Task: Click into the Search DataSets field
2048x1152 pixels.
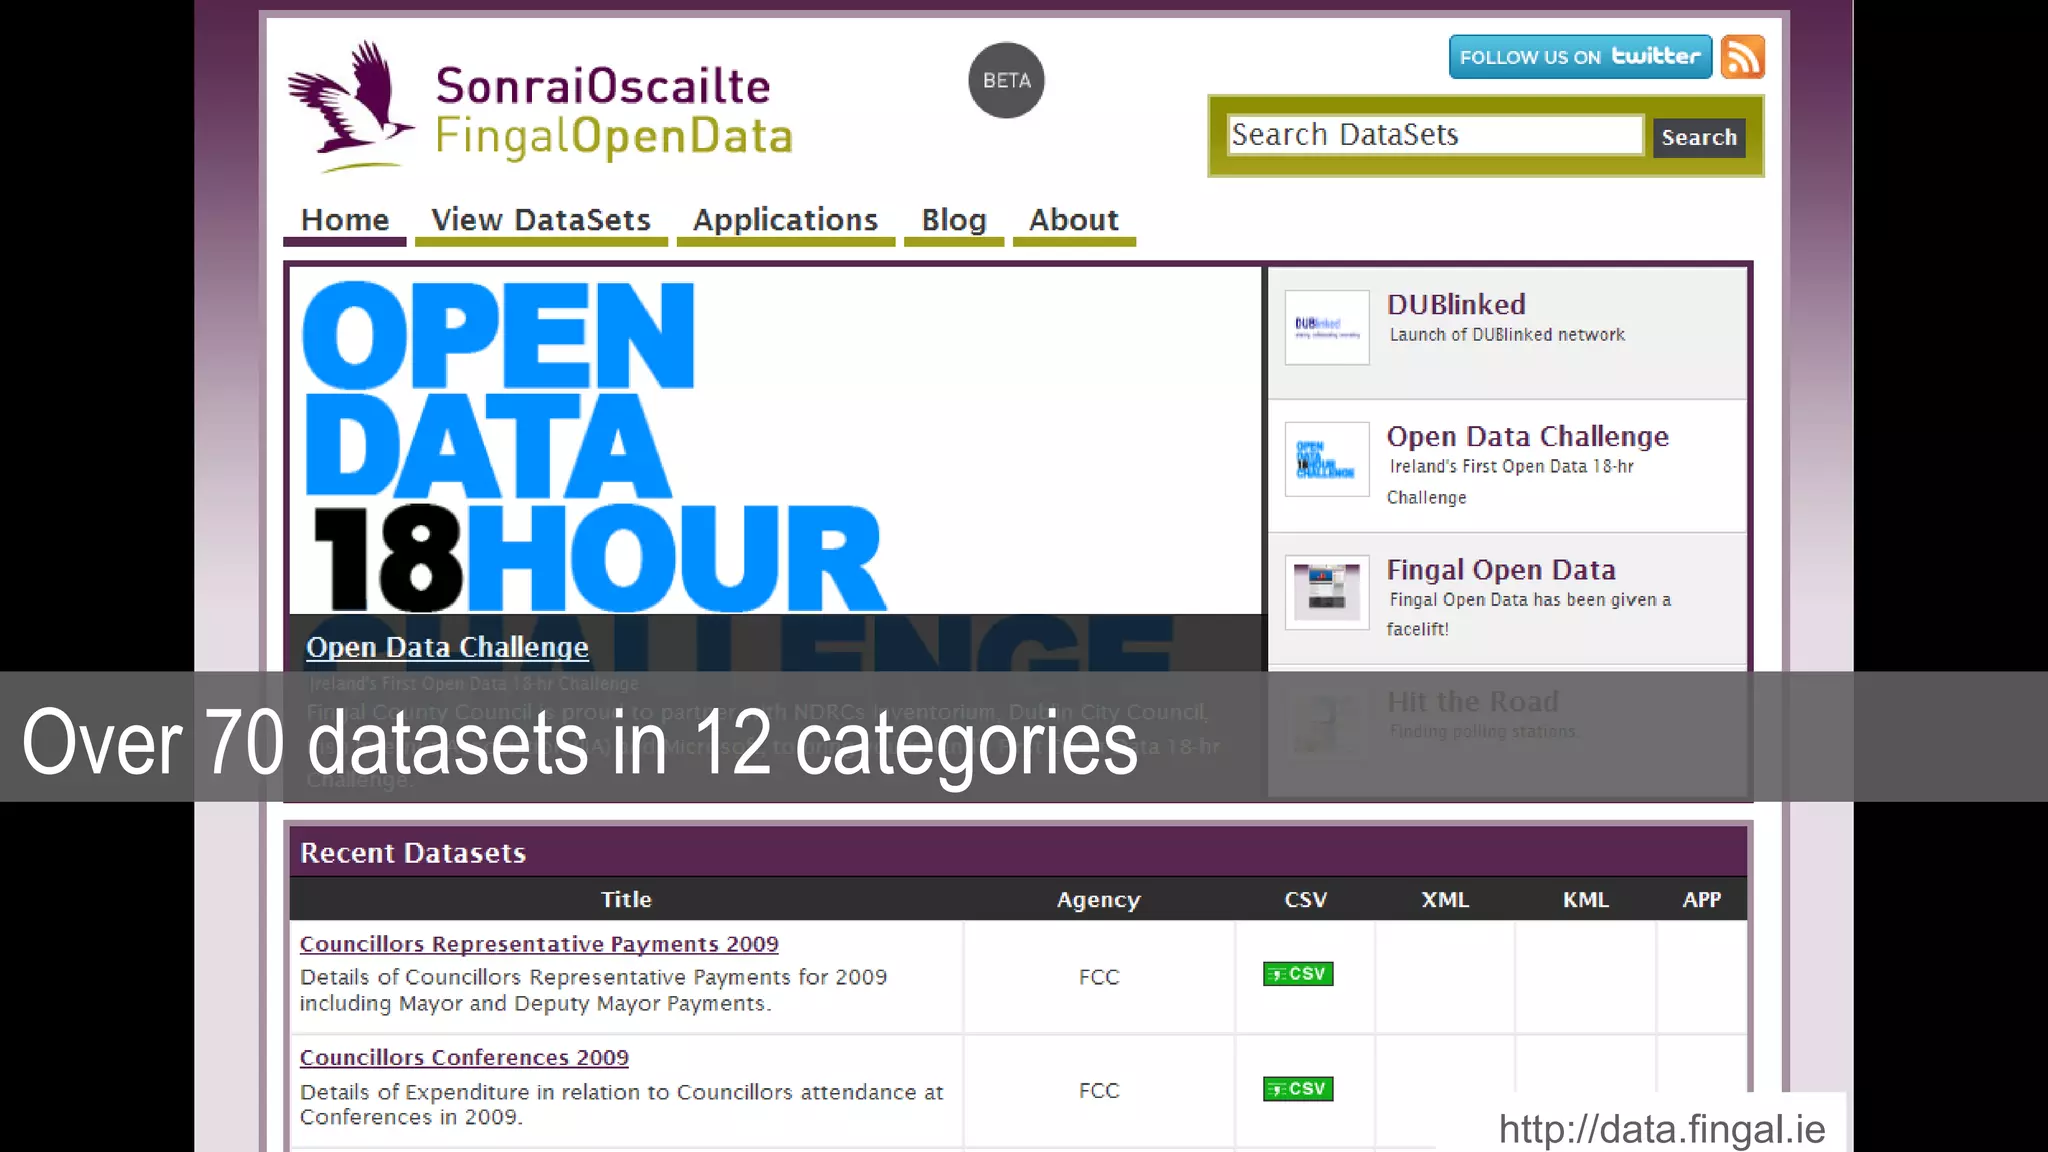Action: 1434,135
